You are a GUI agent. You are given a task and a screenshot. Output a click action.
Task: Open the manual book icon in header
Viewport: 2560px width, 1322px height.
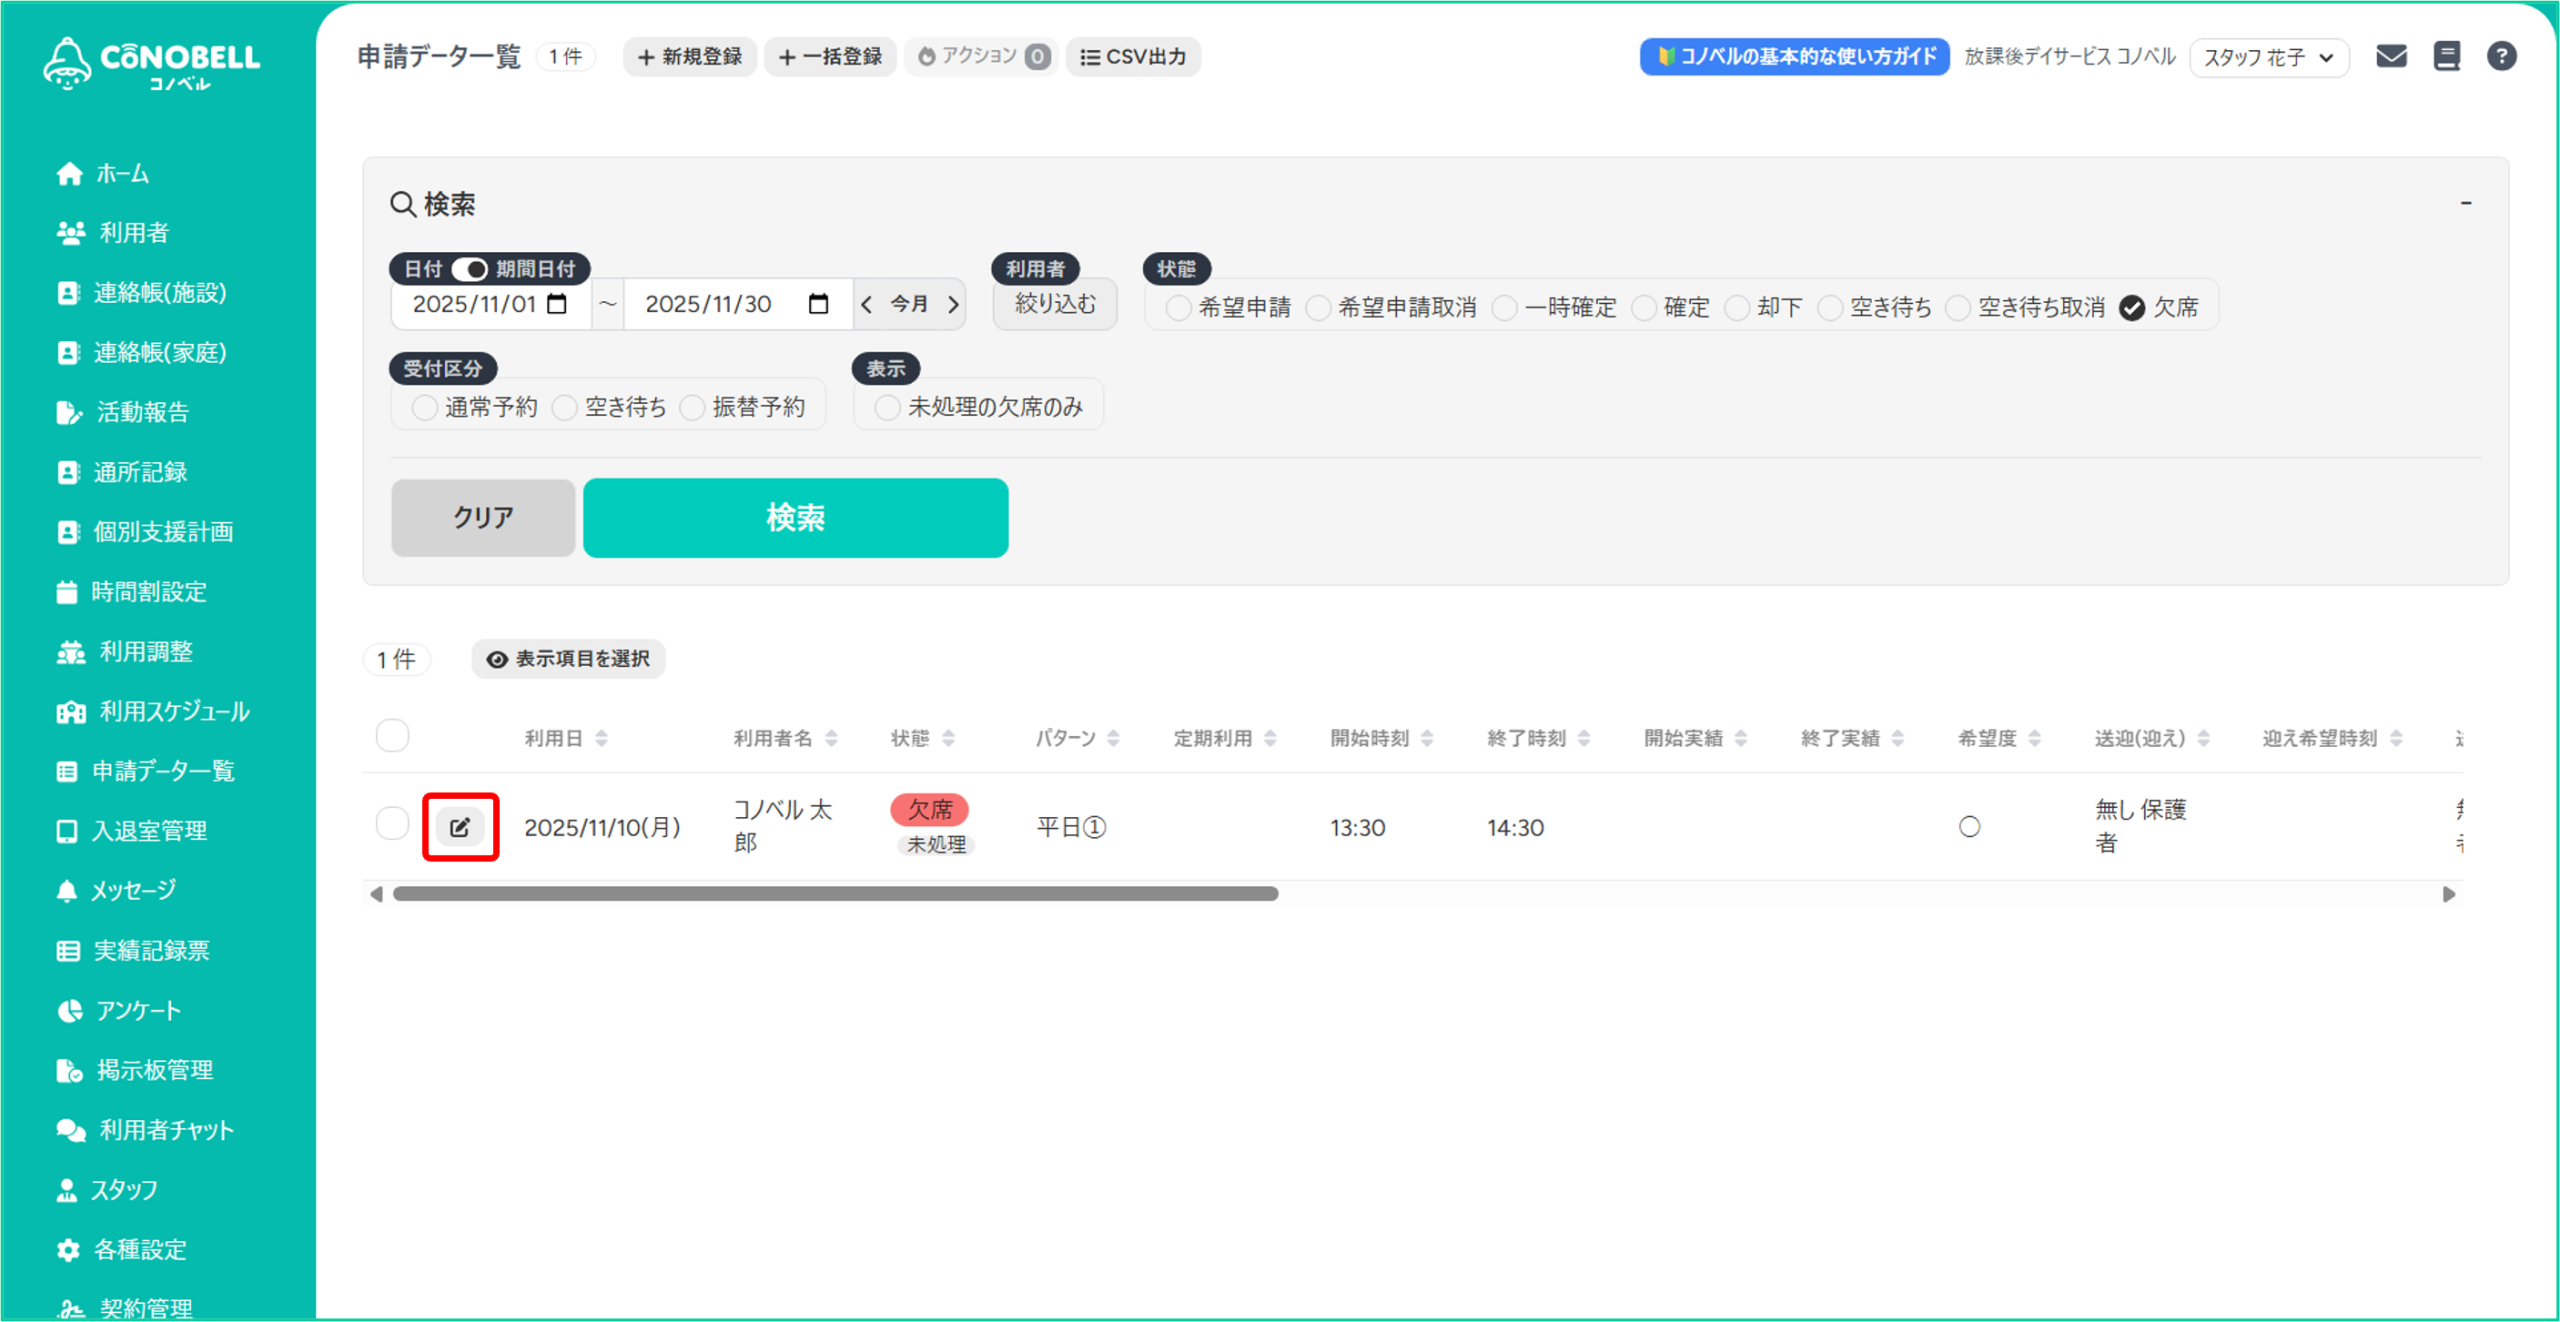pos(2447,56)
